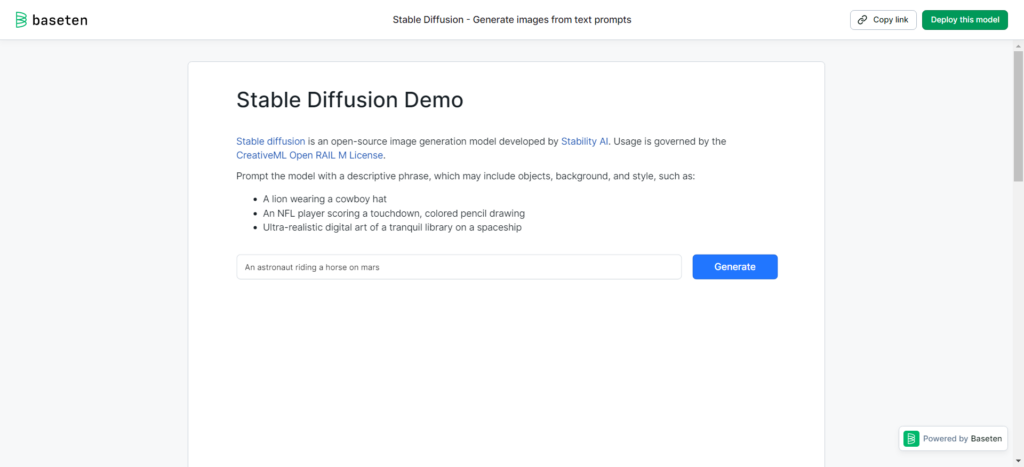
Task: Focus the prompt text input field
Action: (458, 267)
